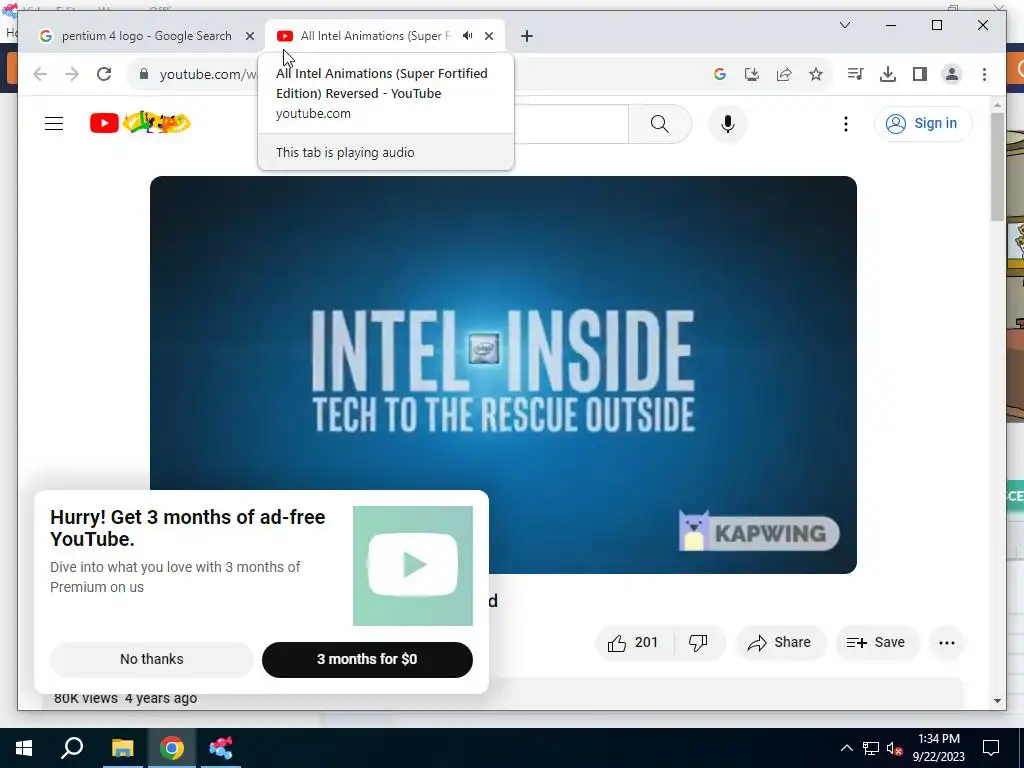The height and width of the screenshot is (768, 1024).
Task: Close the pentium 4 logo tab
Action: (249, 36)
